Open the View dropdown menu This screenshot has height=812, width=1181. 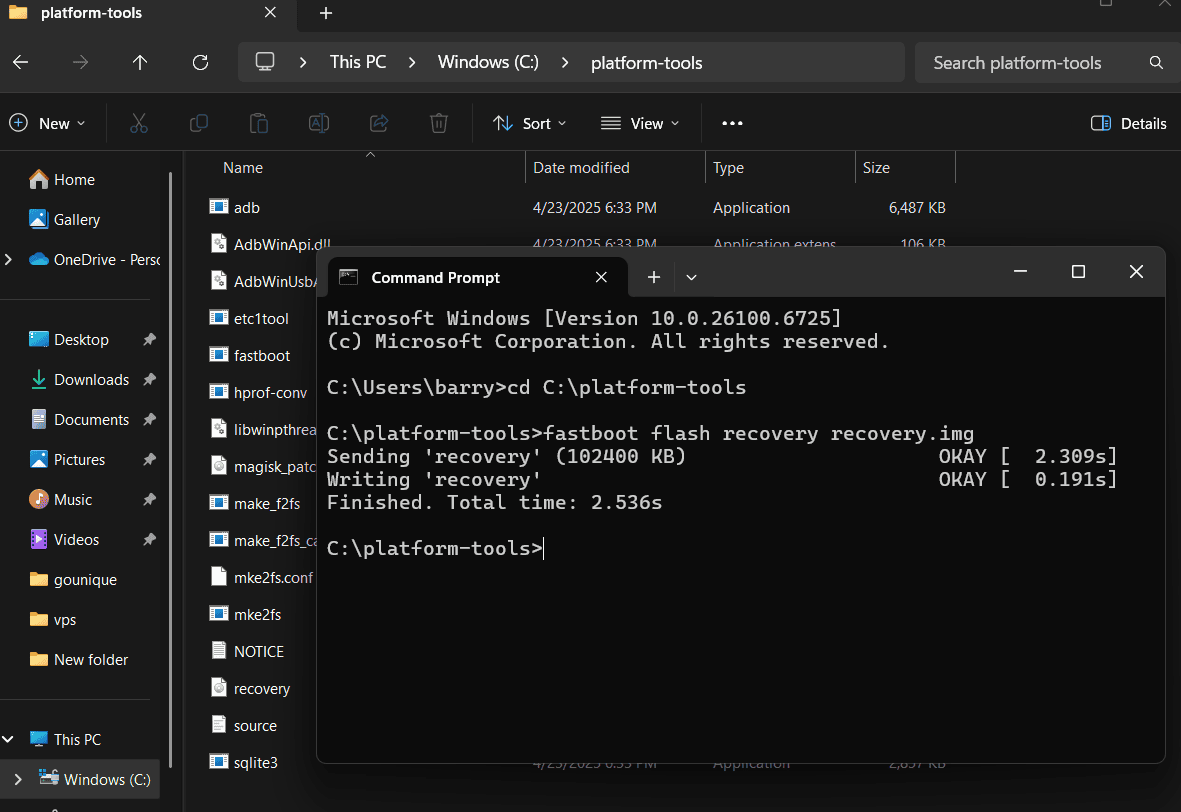(x=640, y=124)
